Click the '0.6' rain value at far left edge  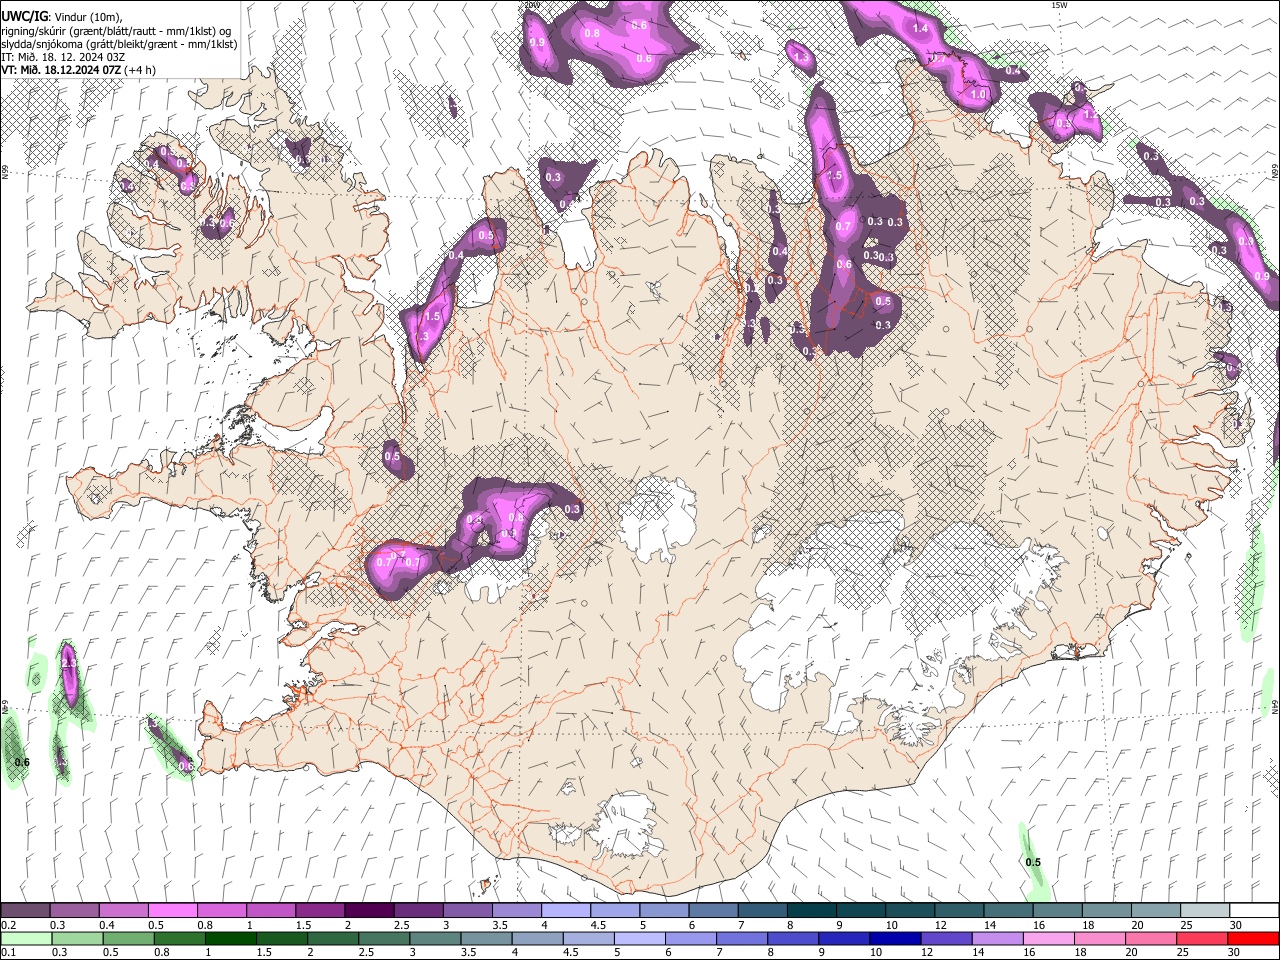tap(22, 762)
